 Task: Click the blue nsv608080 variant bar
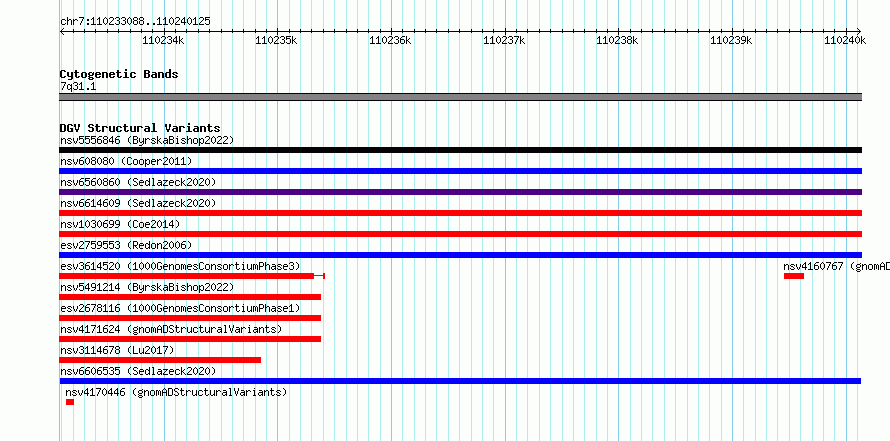(x=460, y=171)
